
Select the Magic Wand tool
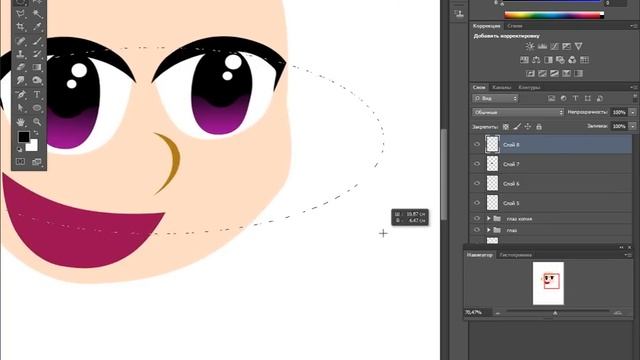pos(37,14)
